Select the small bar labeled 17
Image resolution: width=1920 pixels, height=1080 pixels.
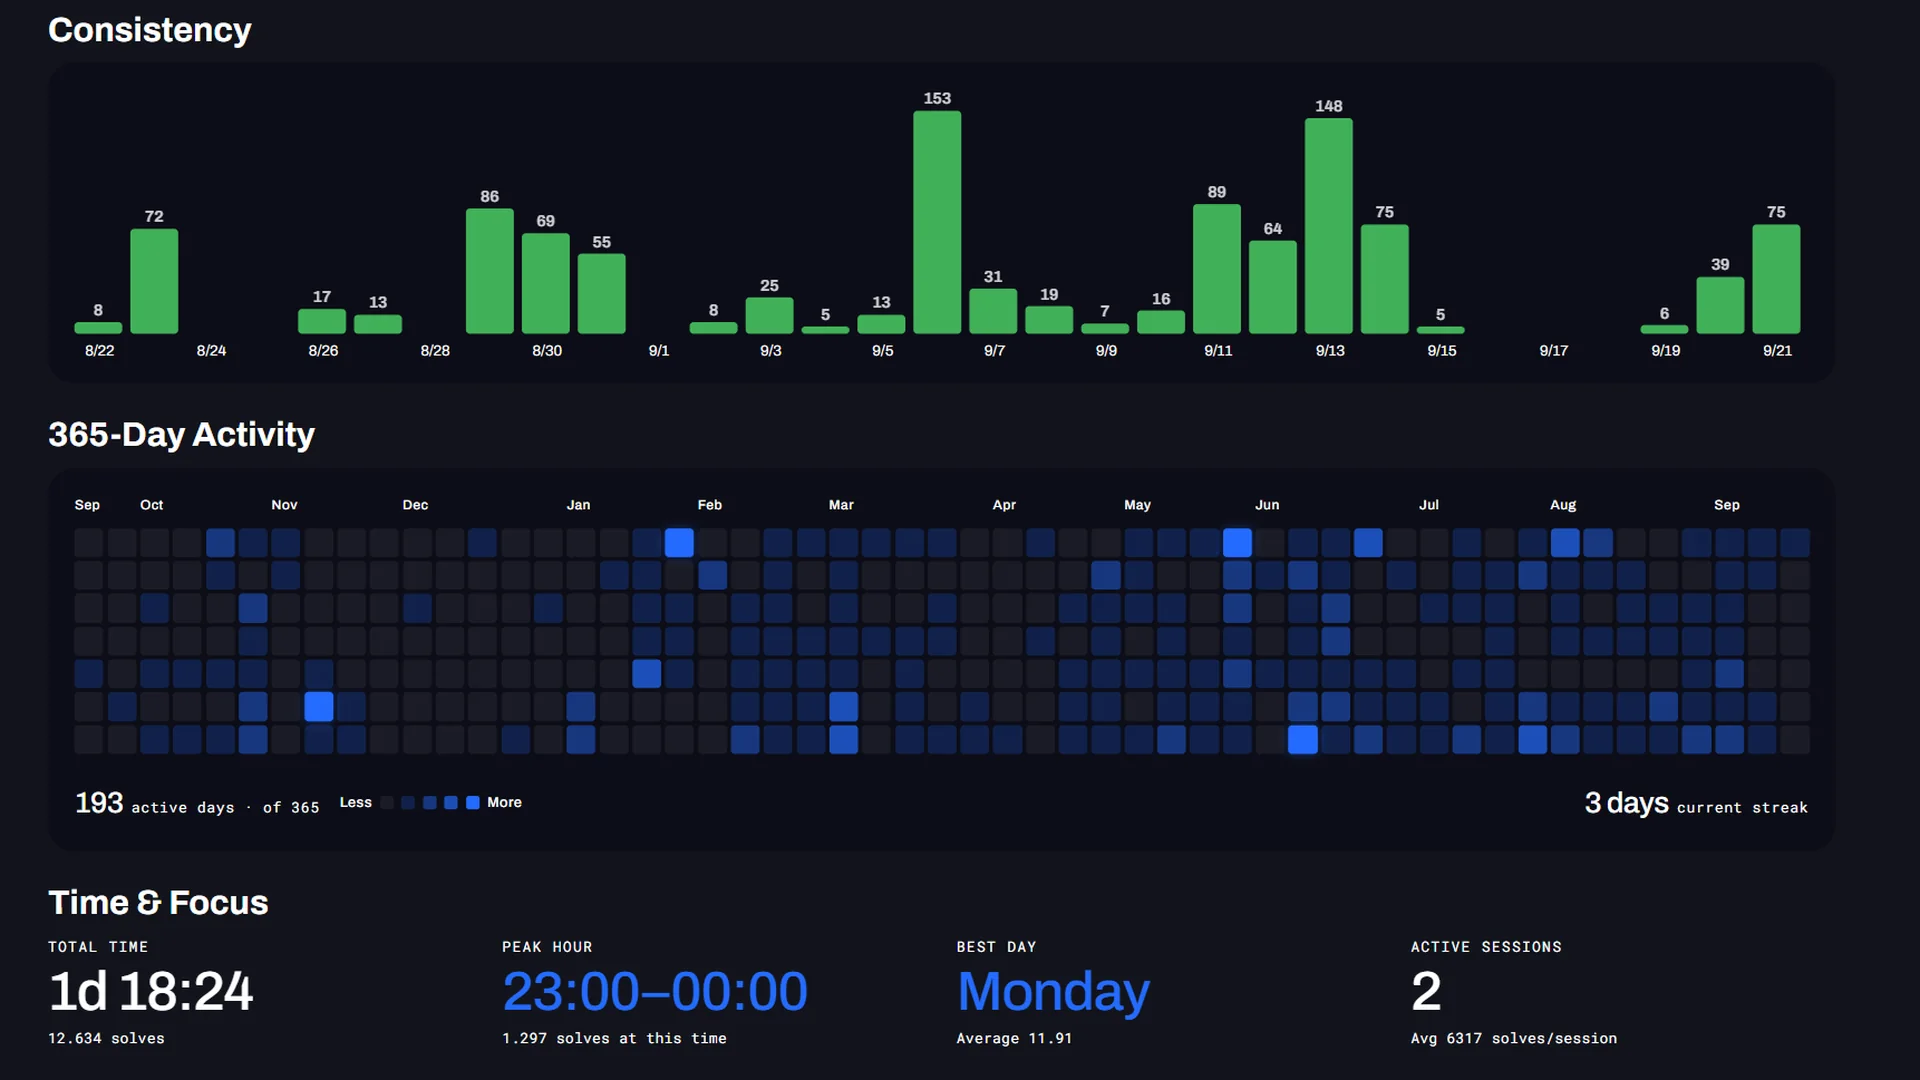pyautogui.click(x=322, y=321)
